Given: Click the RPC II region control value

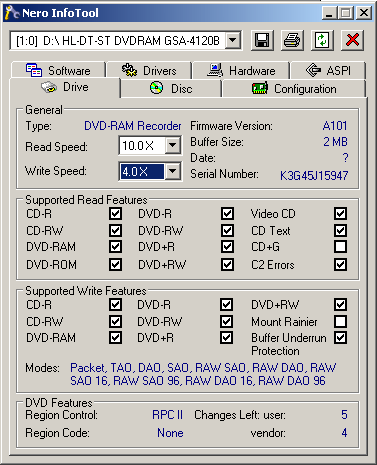Looking at the screenshot, I should tap(168, 415).
